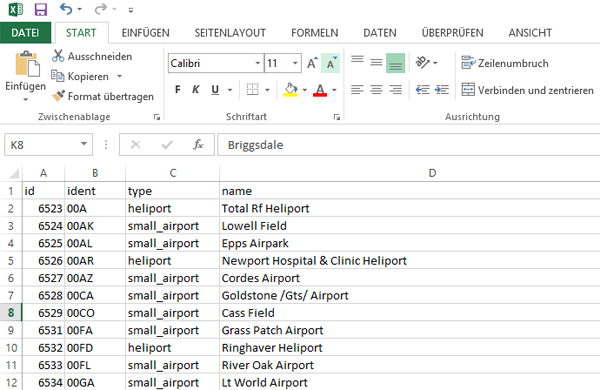Click the Undo arrow icon
Image resolution: width=600 pixels, height=390 pixels.
[x=66, y=9]
